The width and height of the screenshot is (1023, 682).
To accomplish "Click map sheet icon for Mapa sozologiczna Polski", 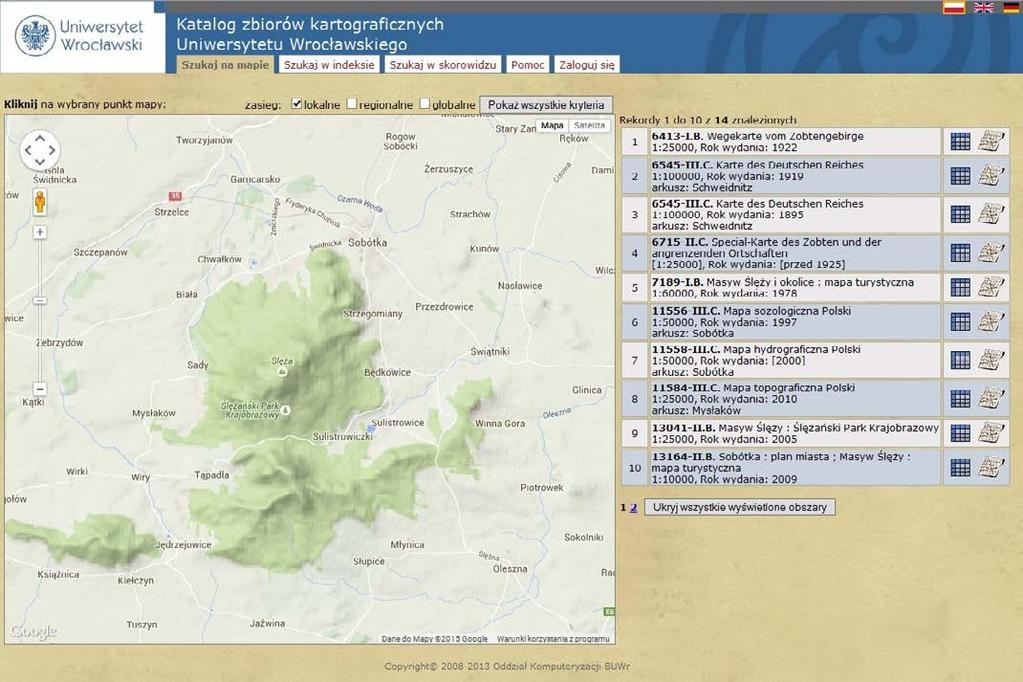I will click(x=991, y=321).
